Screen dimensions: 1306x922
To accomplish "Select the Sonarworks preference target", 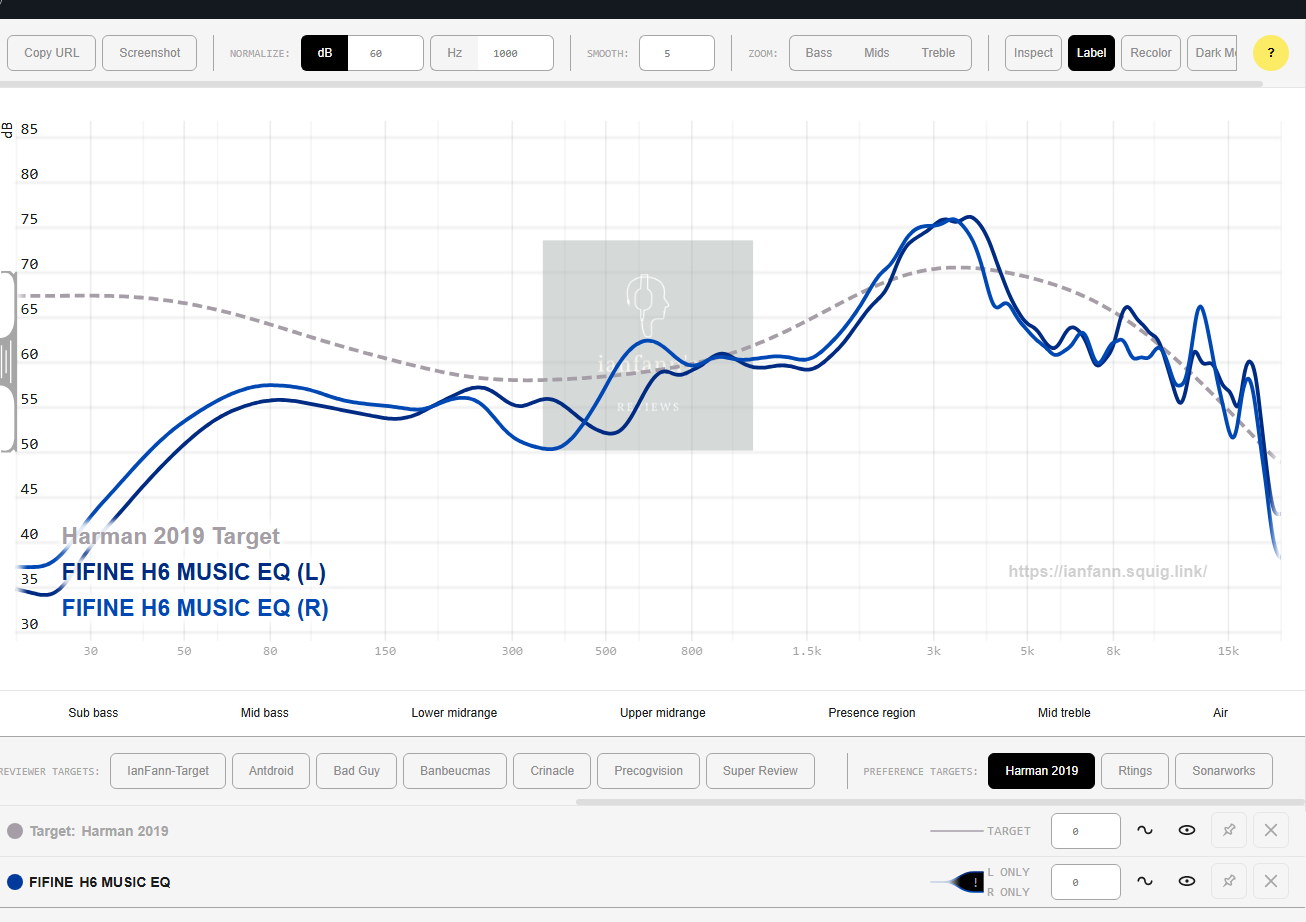I will point(1223,771).
